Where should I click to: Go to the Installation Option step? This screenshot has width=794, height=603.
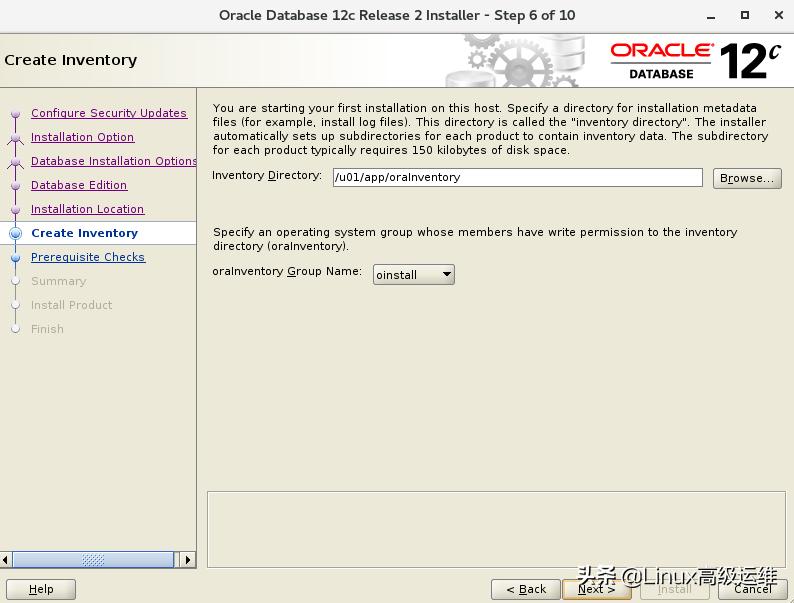83,137
